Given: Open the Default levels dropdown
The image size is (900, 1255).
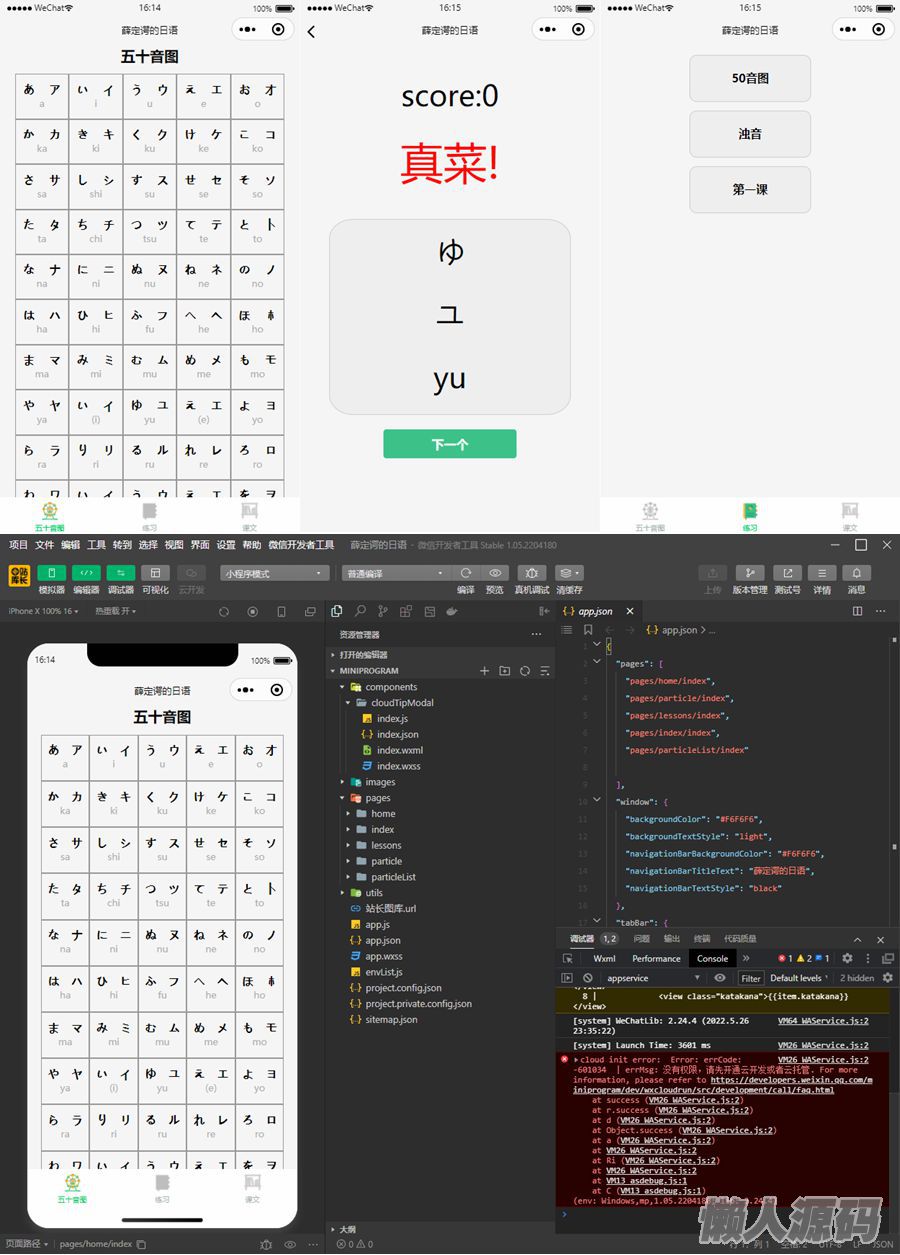Looking at the screenshot, I should pos(799,978).
